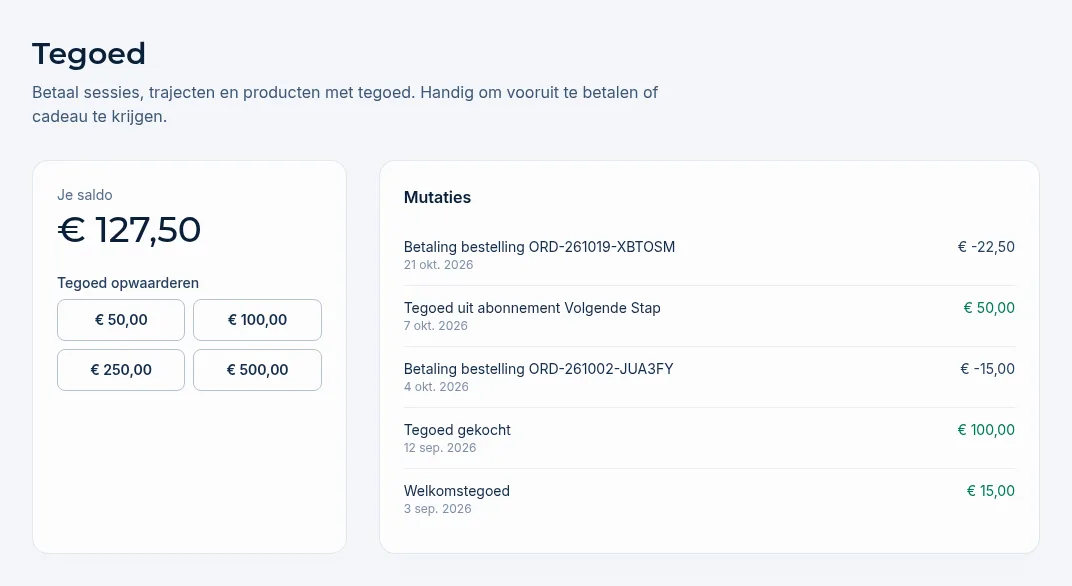Select the Tegoed uit abonnement Volgende Stap entry
The image size is (1072, 586).
[x=709, y=316]
